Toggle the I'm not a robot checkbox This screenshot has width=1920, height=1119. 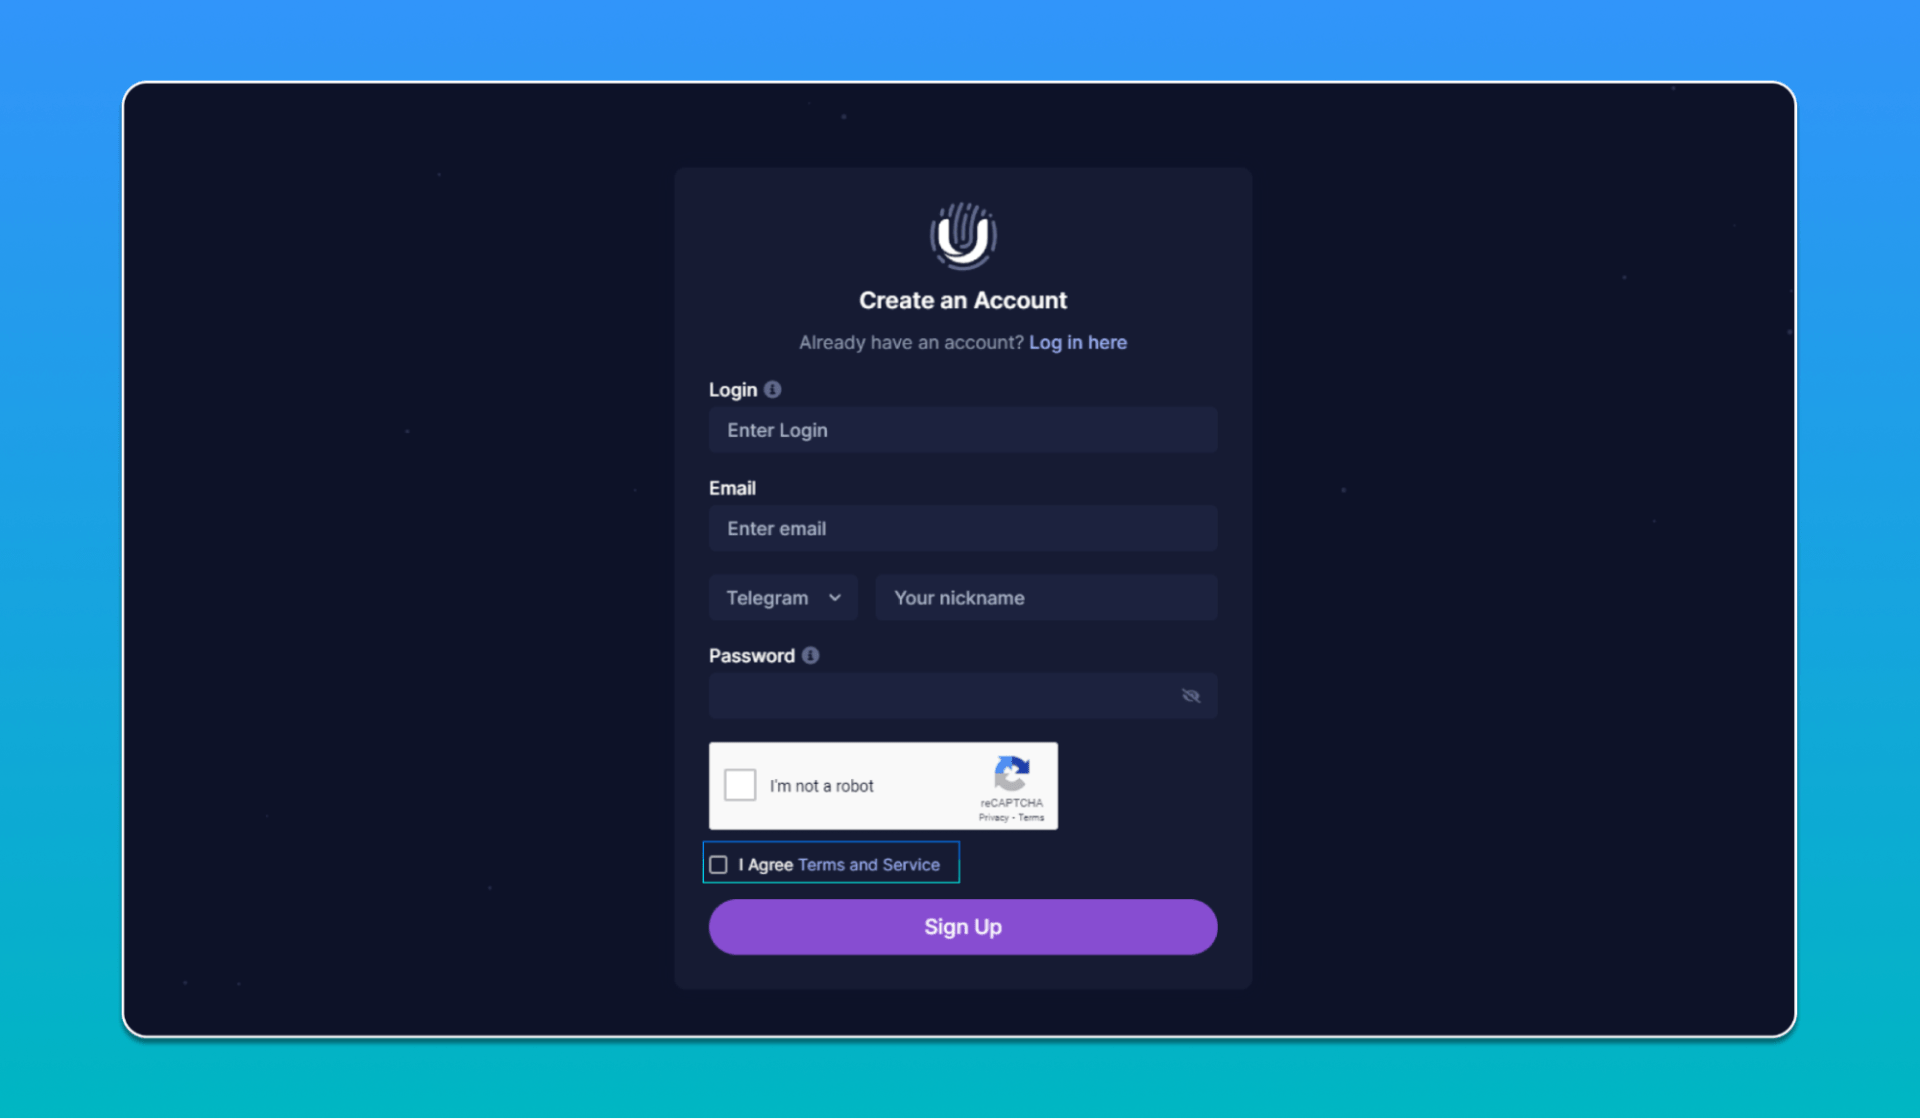pos(740,785)
